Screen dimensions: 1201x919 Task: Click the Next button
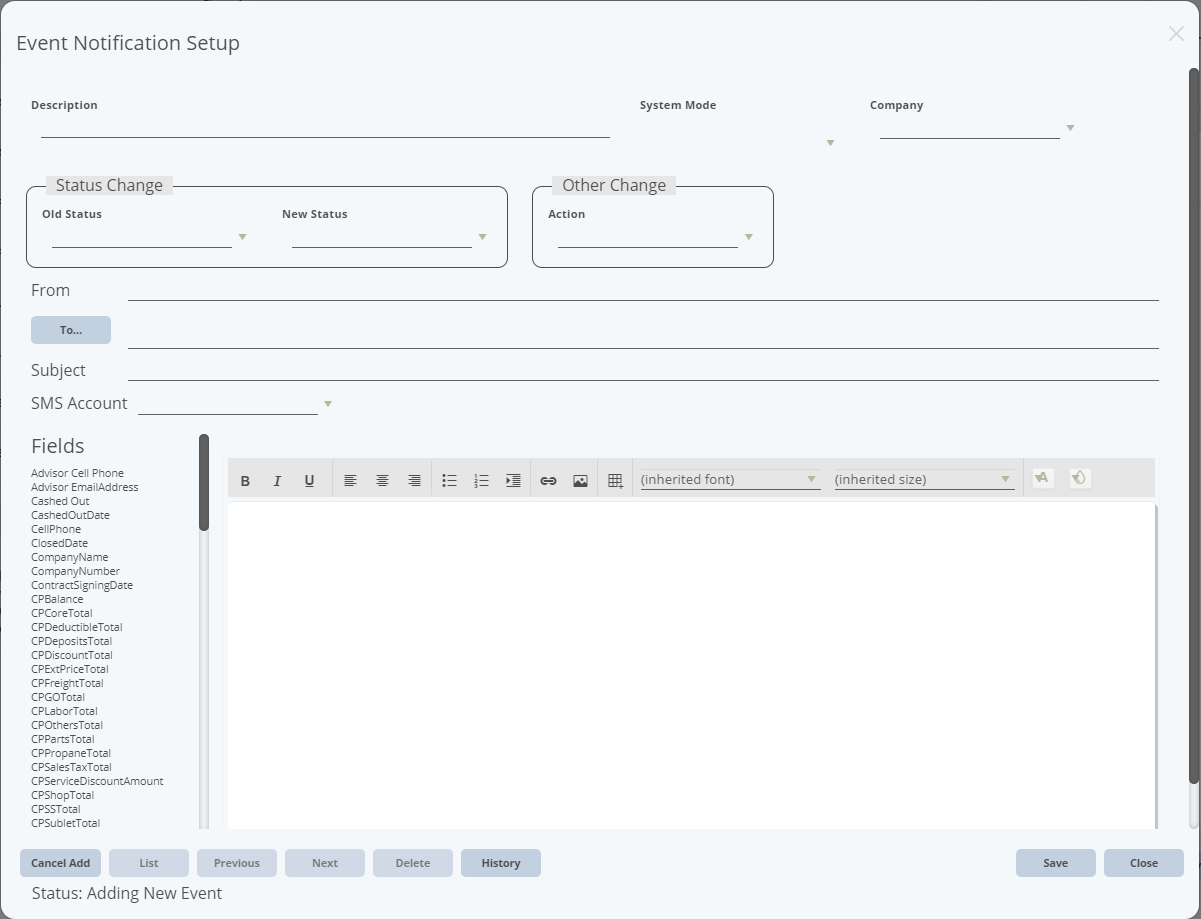coord(325,863)
